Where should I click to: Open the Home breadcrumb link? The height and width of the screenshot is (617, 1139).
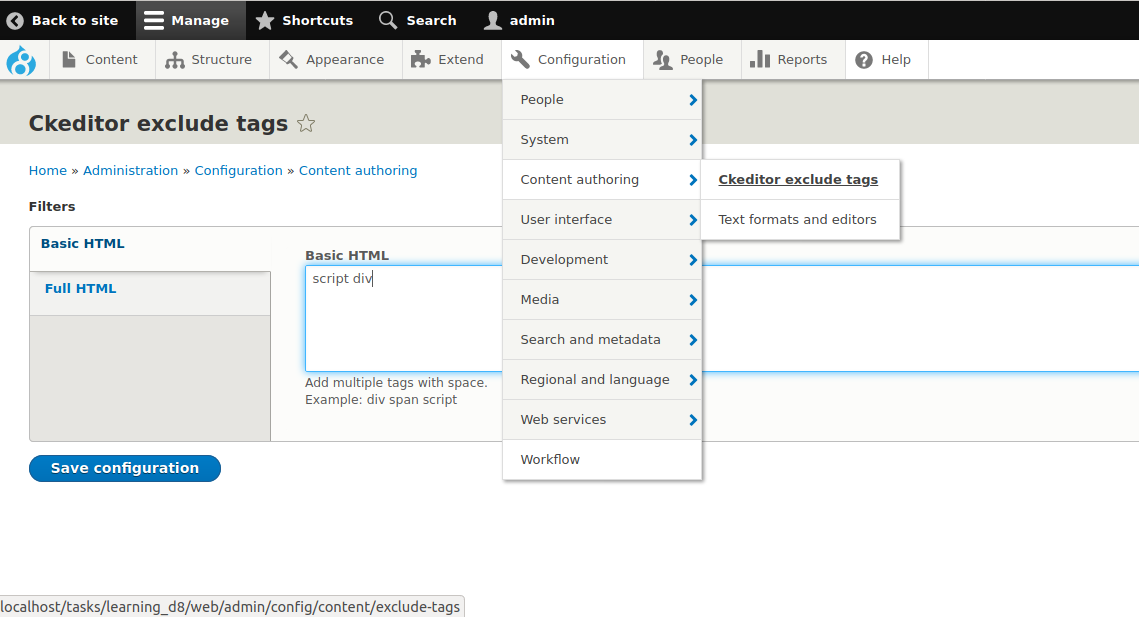pos(47,170)
